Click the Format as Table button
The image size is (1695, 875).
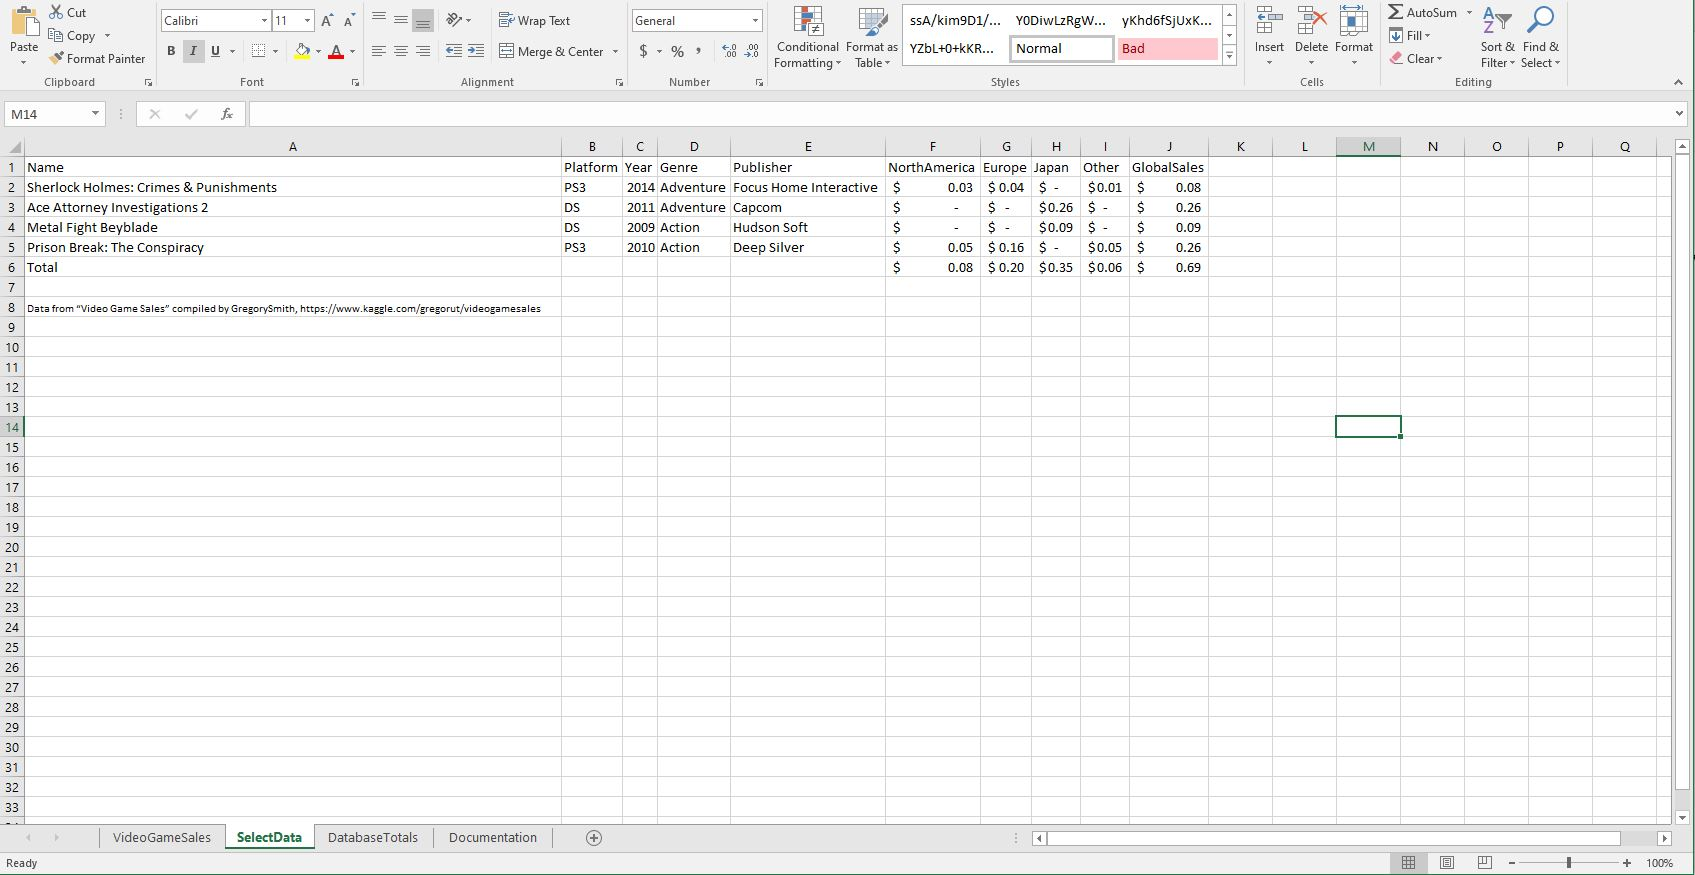[x=872, y=38]
